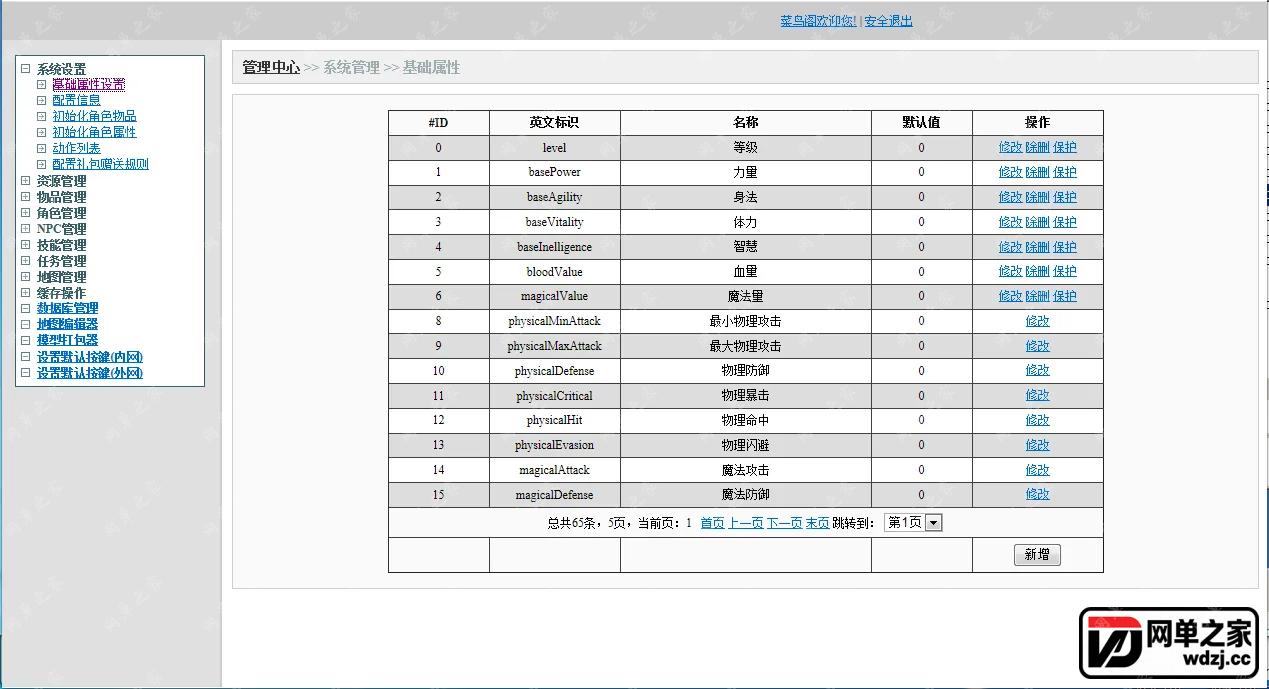
Task: Click 保护 in the baseAgility row
Action: [1064, 197]
